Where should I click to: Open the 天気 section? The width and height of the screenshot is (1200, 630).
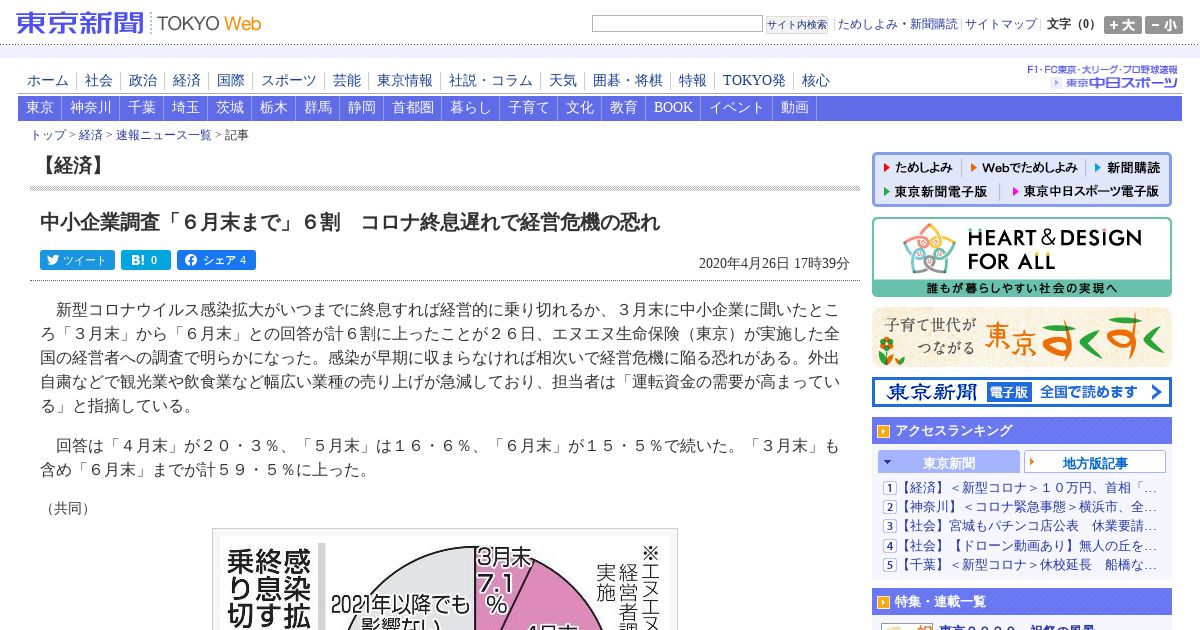coord(563,81)
